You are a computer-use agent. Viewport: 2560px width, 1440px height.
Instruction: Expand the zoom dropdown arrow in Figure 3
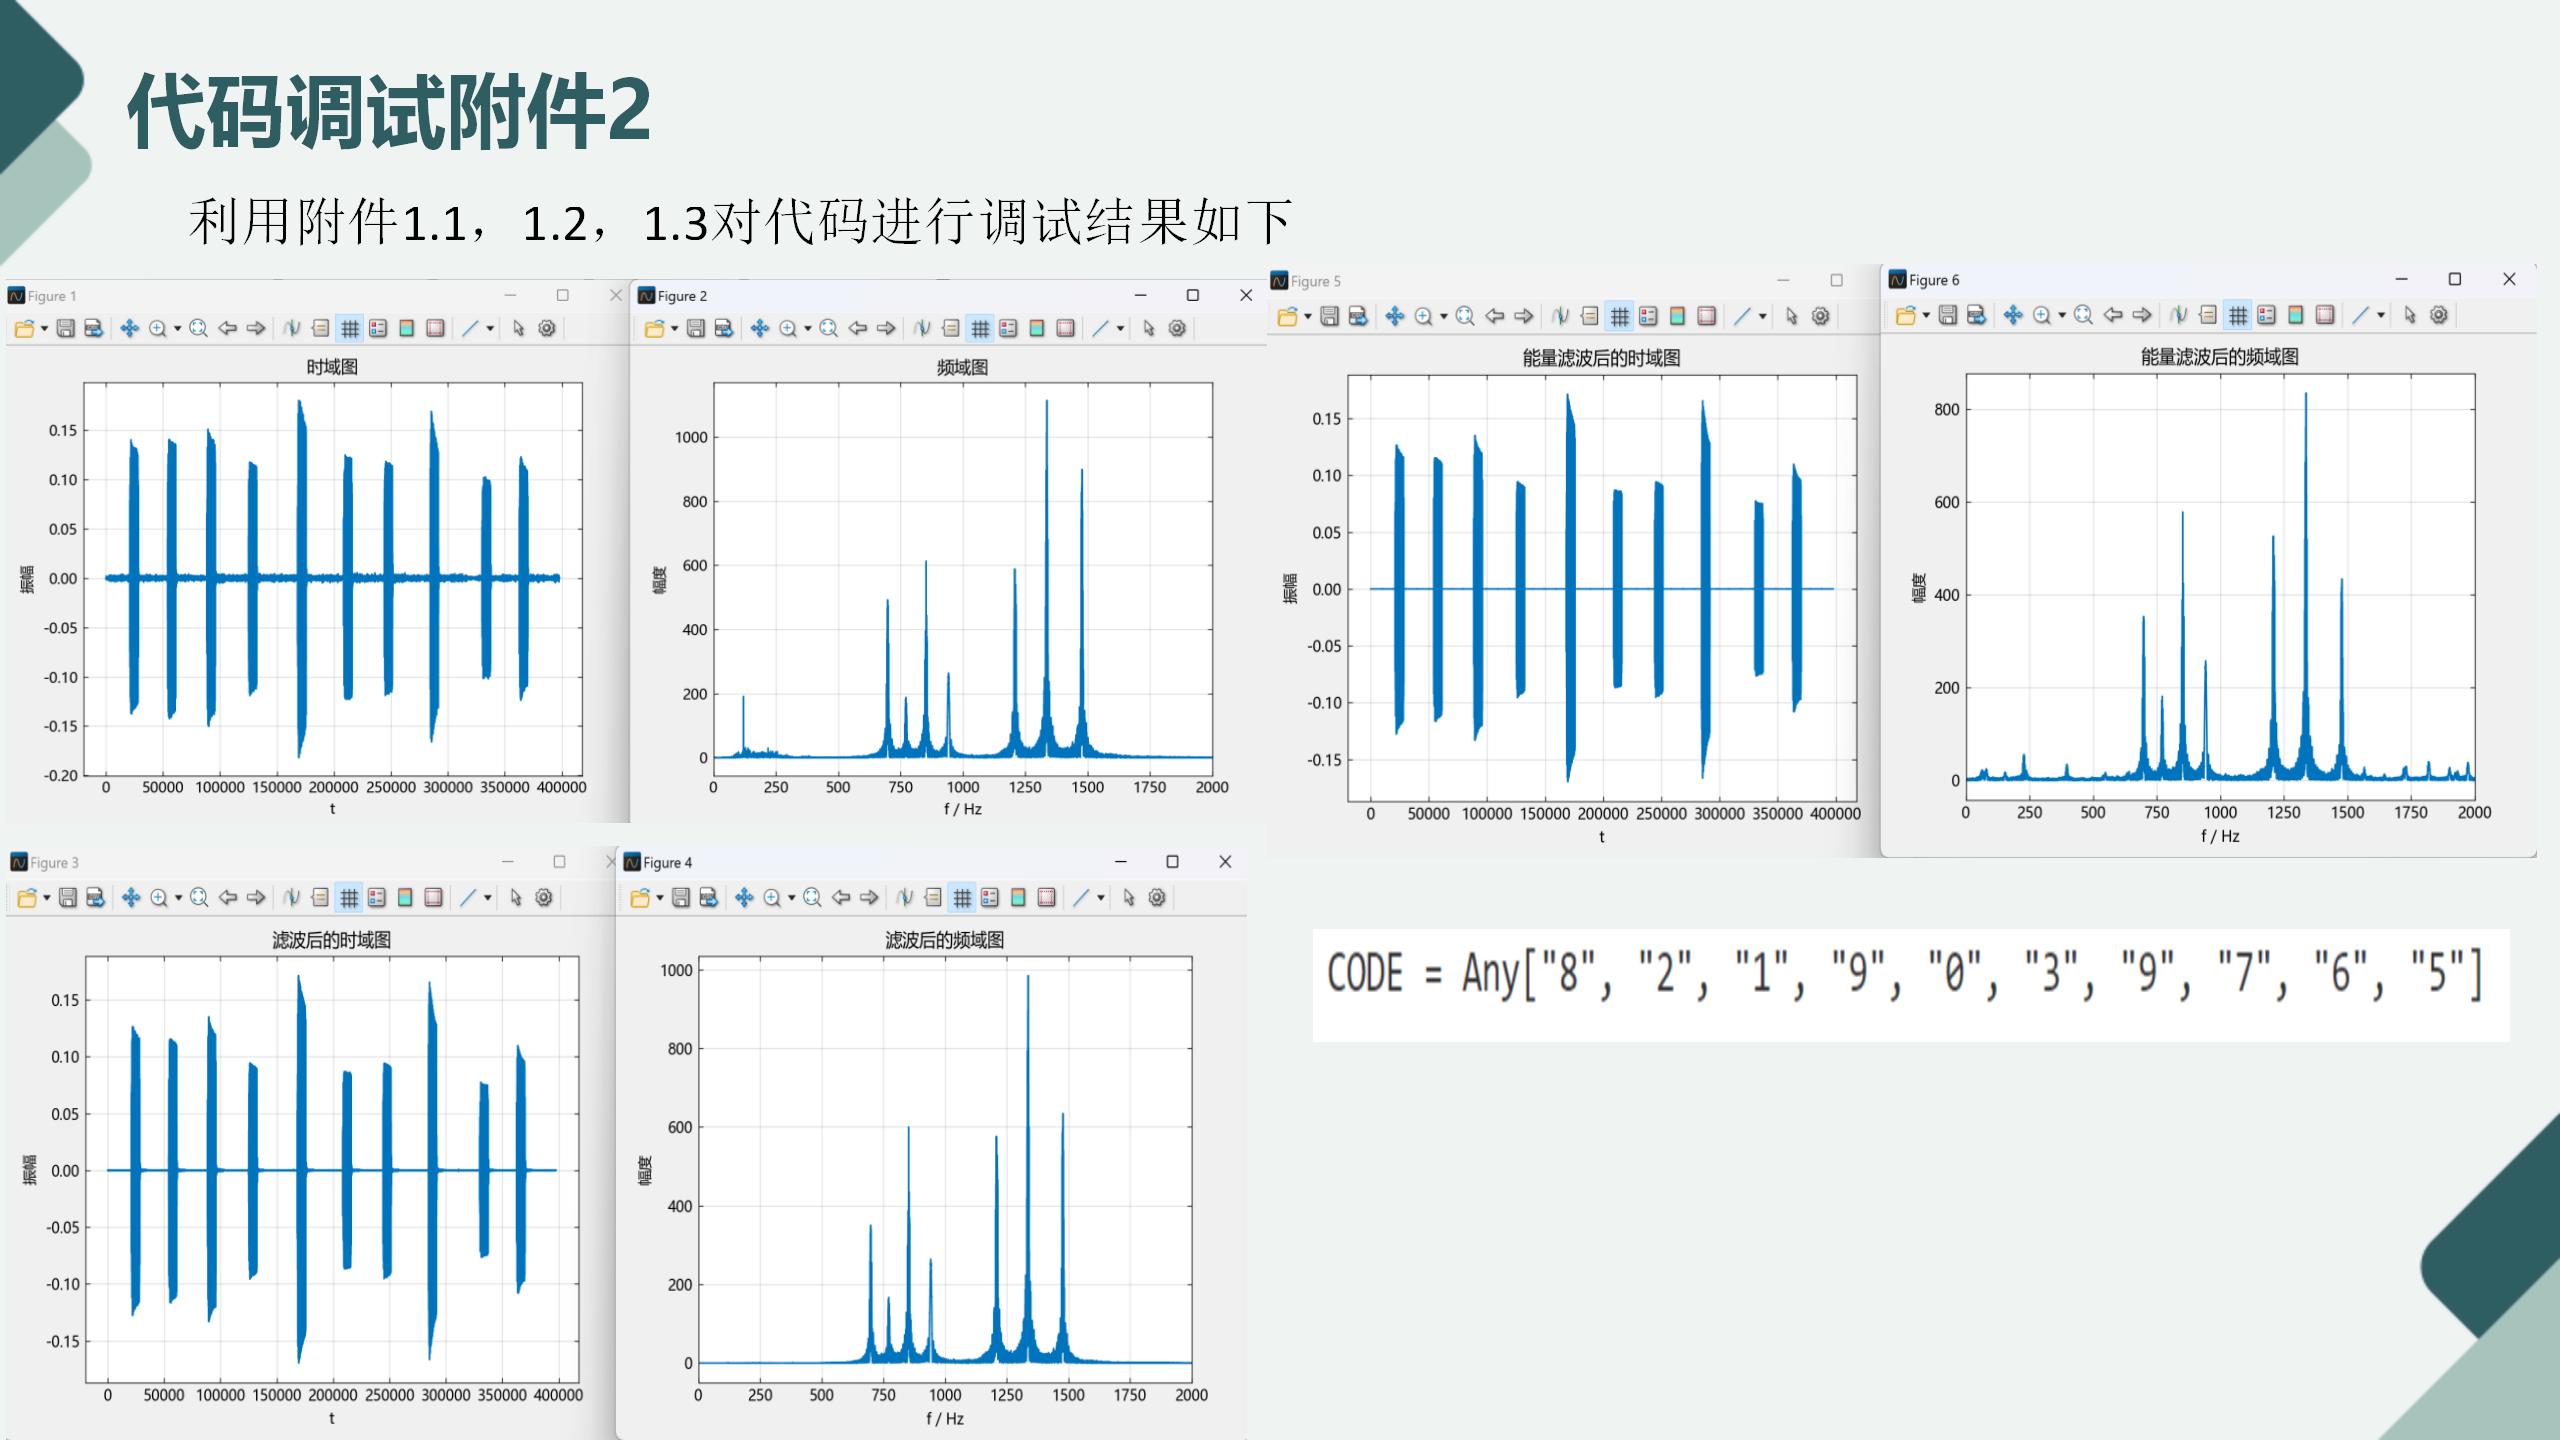(178, 897)
